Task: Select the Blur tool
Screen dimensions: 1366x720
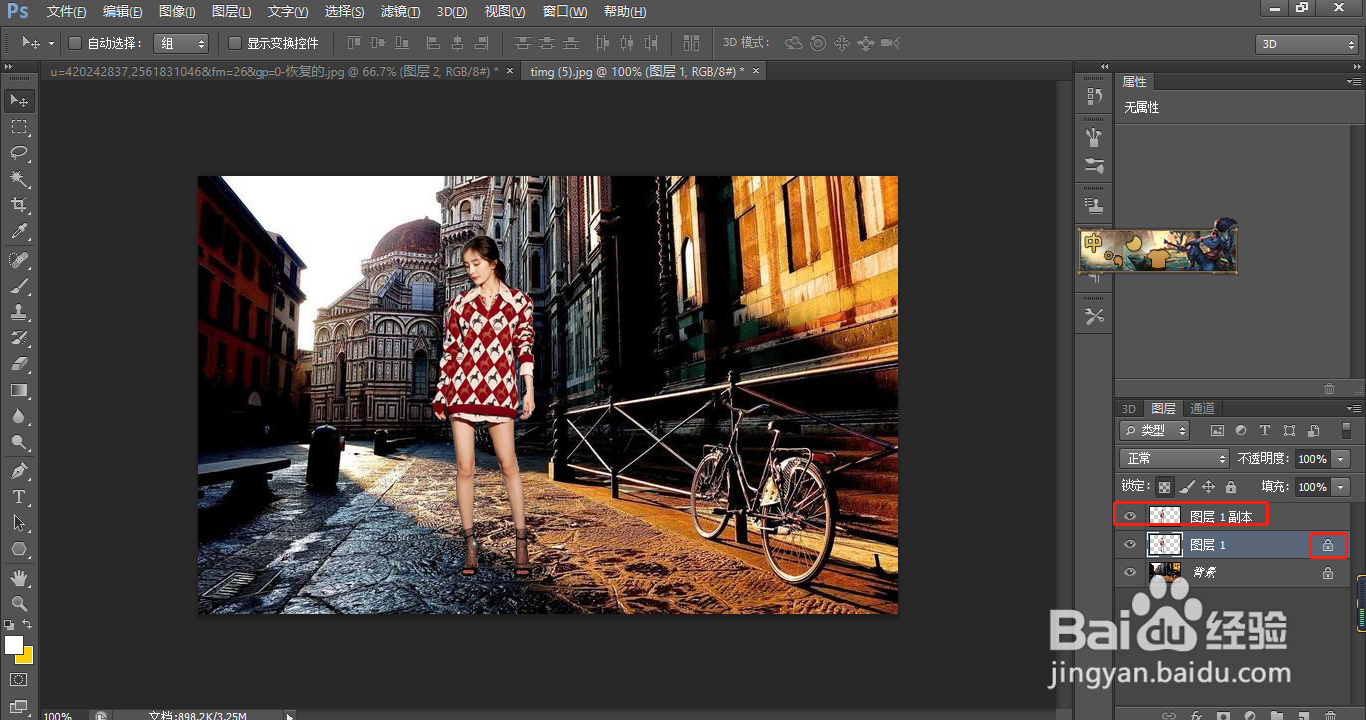Action: 19,416
